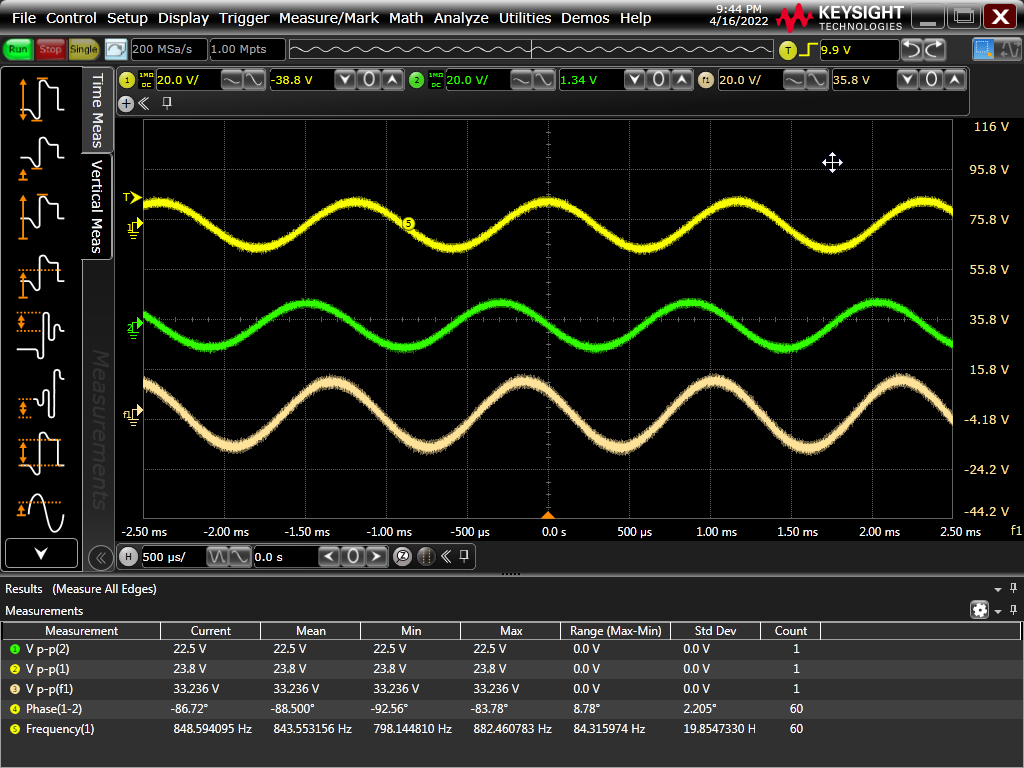The width and height of the screenshot is (1024, 768).
Task: Click the Run button
Action: click(x=18, y=49)
